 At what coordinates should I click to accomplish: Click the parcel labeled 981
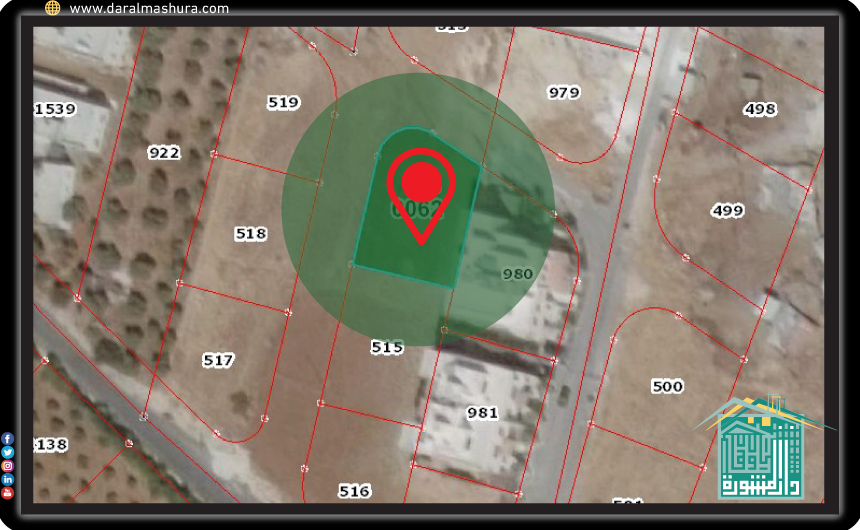(482, 412)
